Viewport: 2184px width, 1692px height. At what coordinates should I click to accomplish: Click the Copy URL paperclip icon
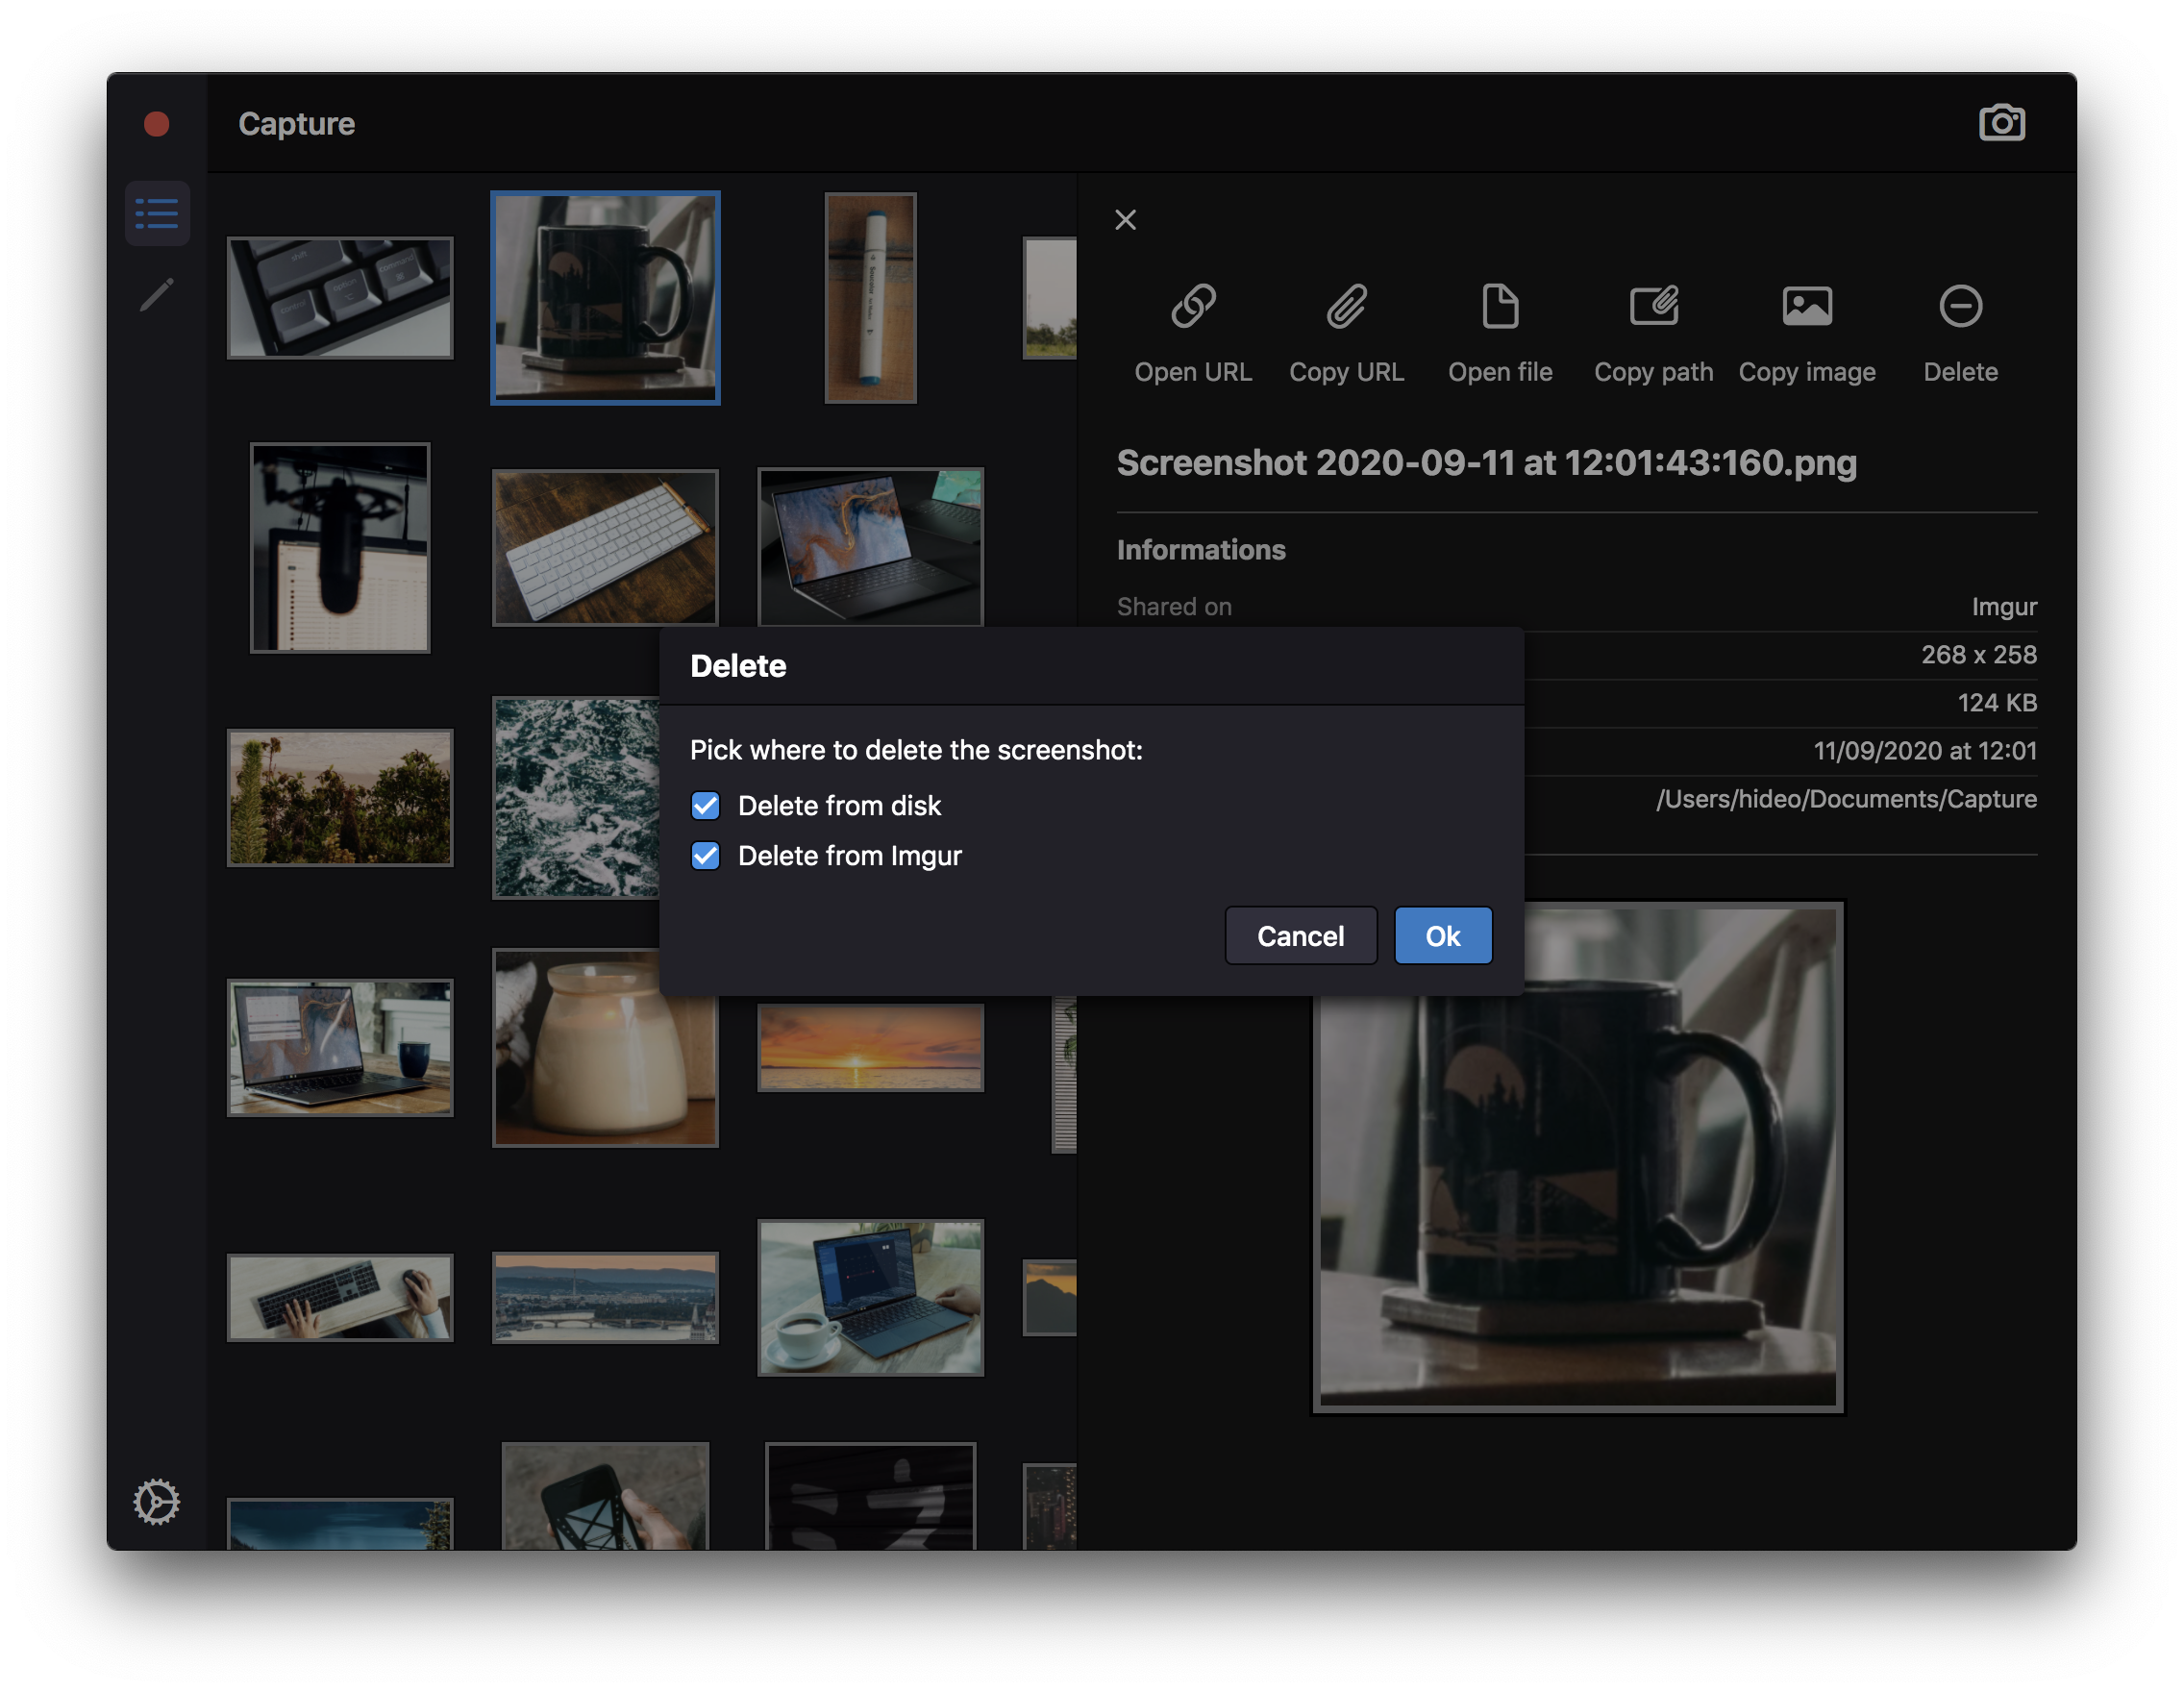click(x=1346, y=307)
